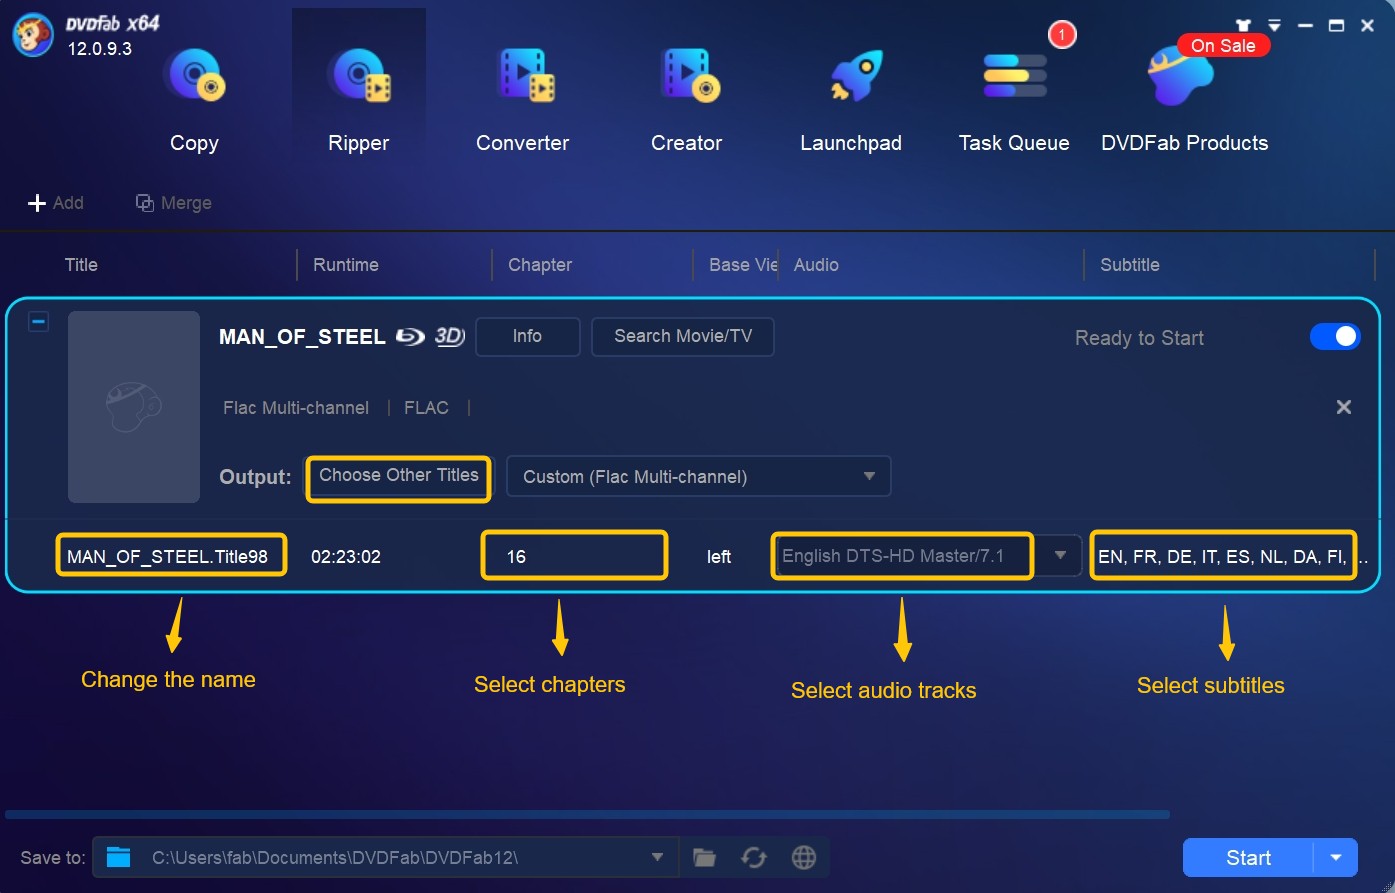Click the Blu-ray disc logo icon
The image size is (1395, 893).
(410, 337)
